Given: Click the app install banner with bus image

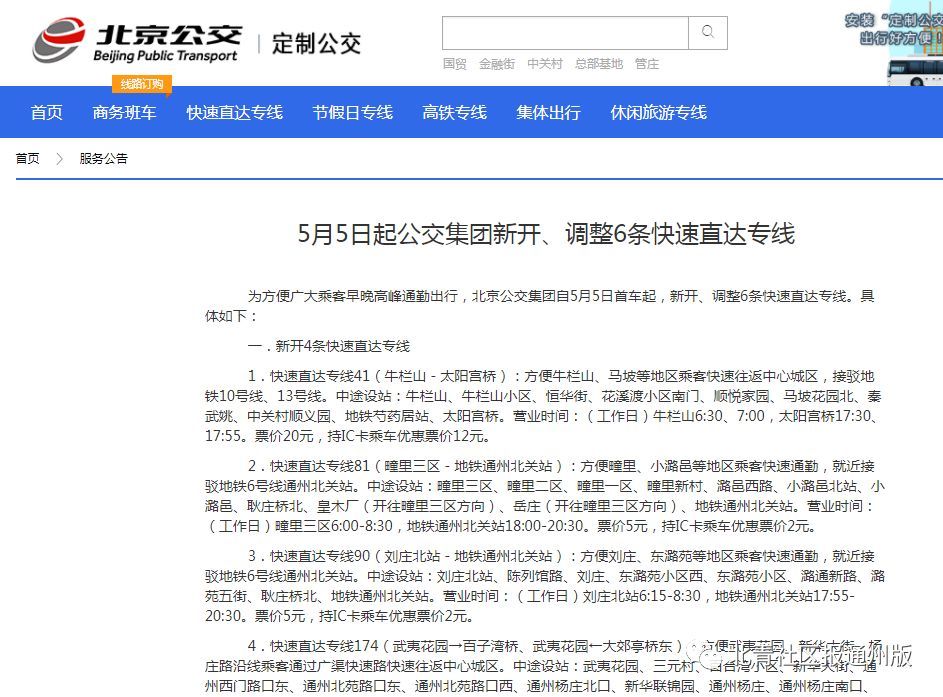Looking at the screenshot, I should (x=895, y=45).
